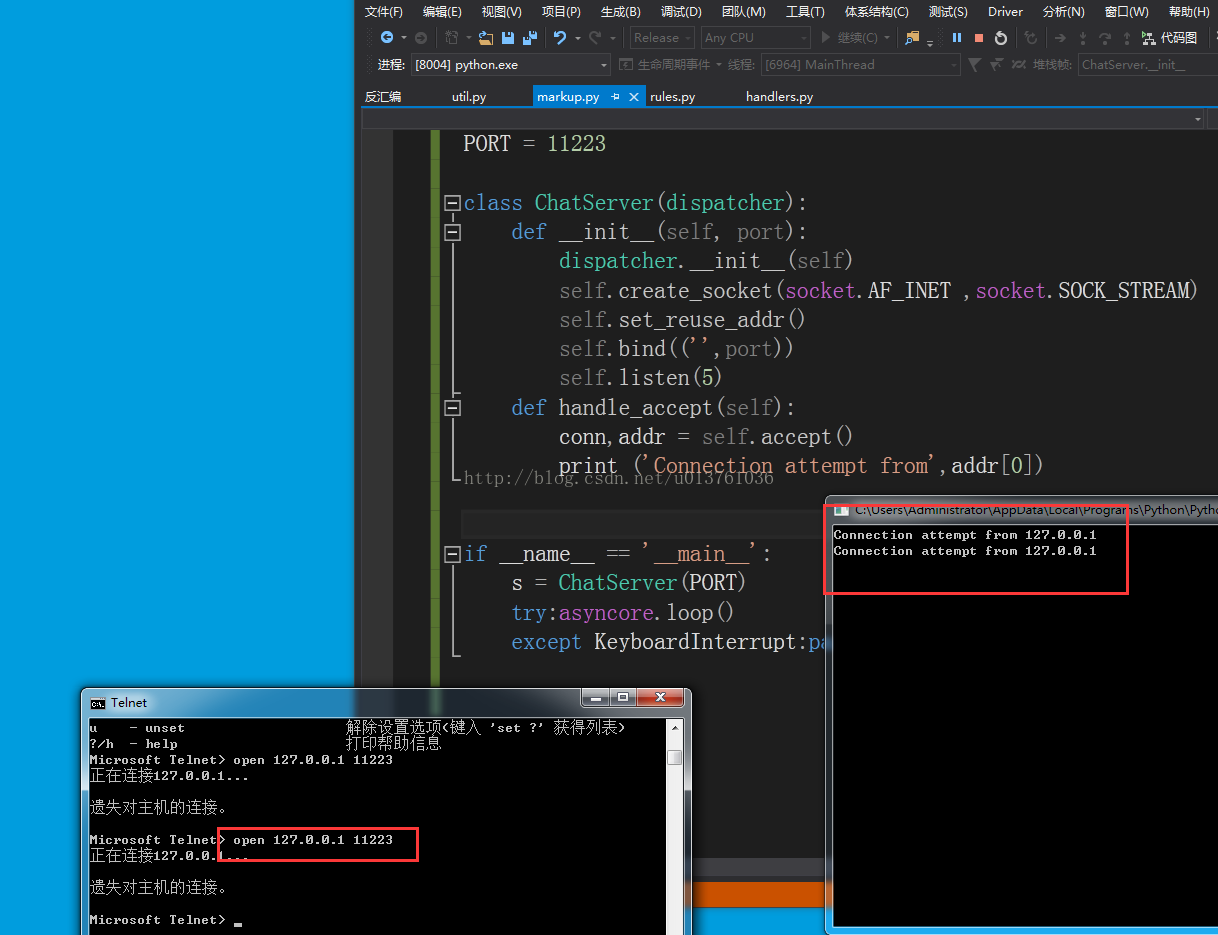Open the 分析(N) Analyze menu

[1063, 12]
